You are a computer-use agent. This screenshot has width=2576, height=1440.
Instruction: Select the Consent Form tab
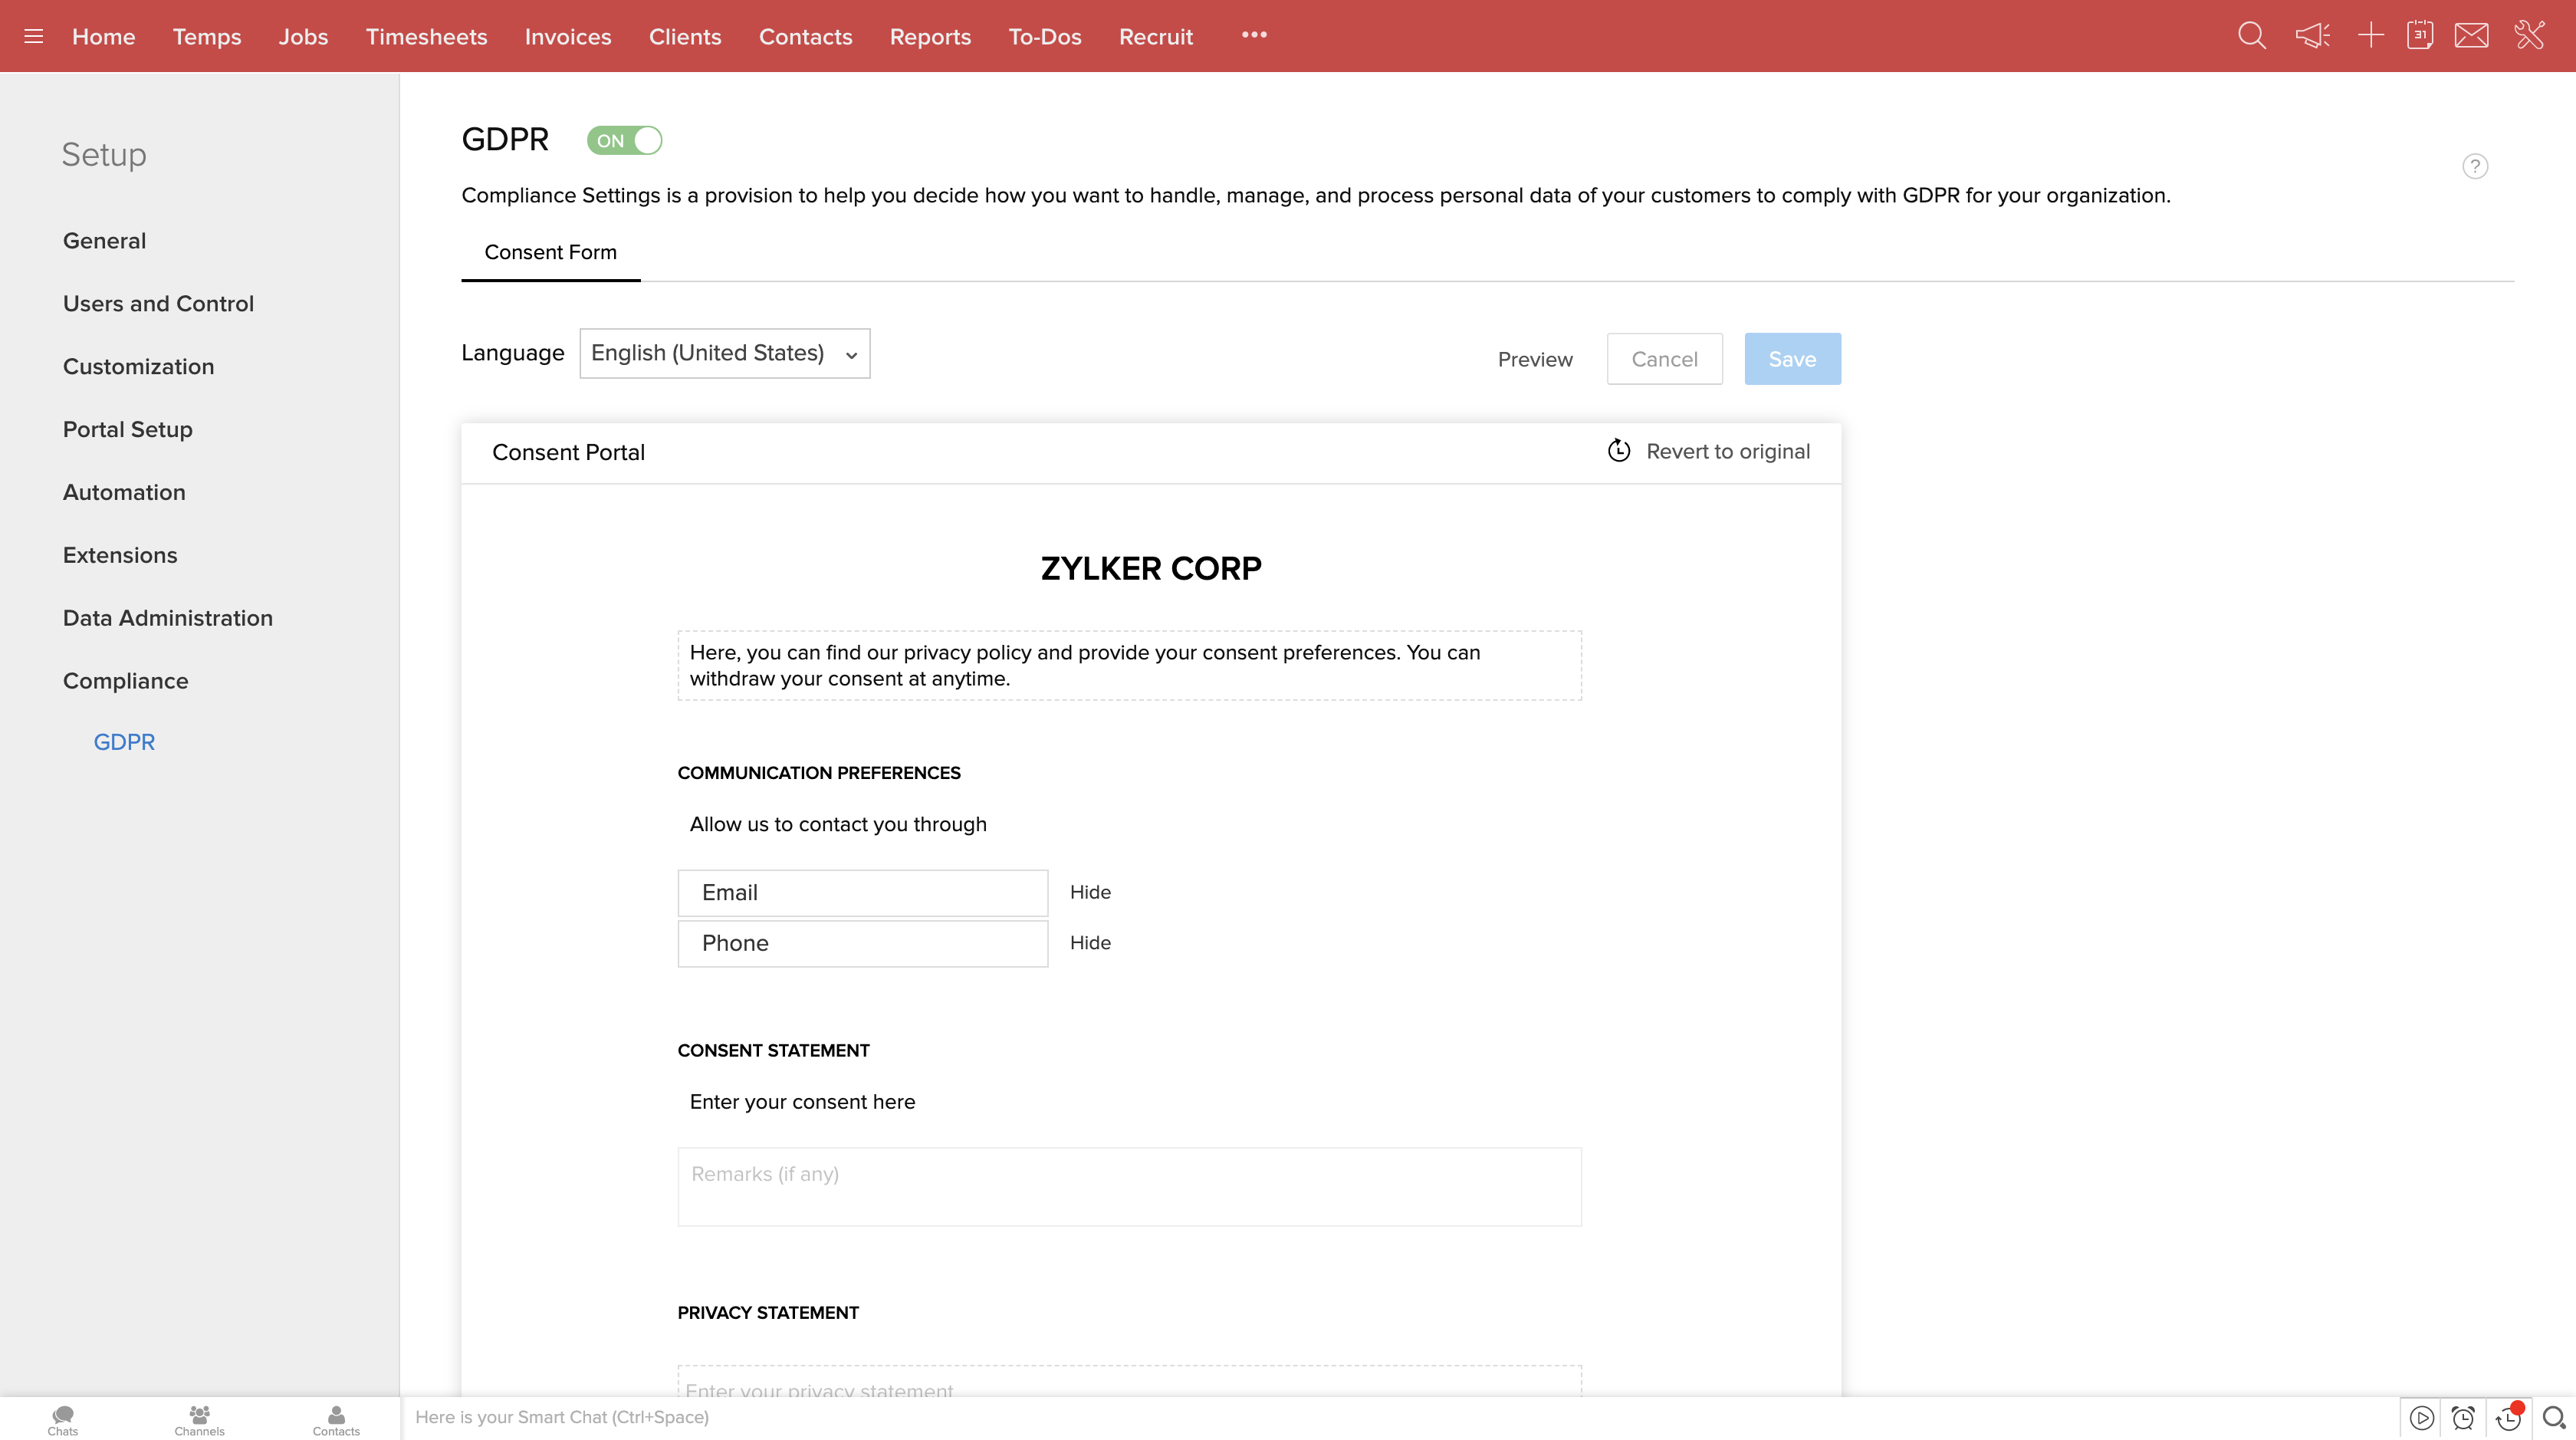pyautogui.click(x=550, y=252)
